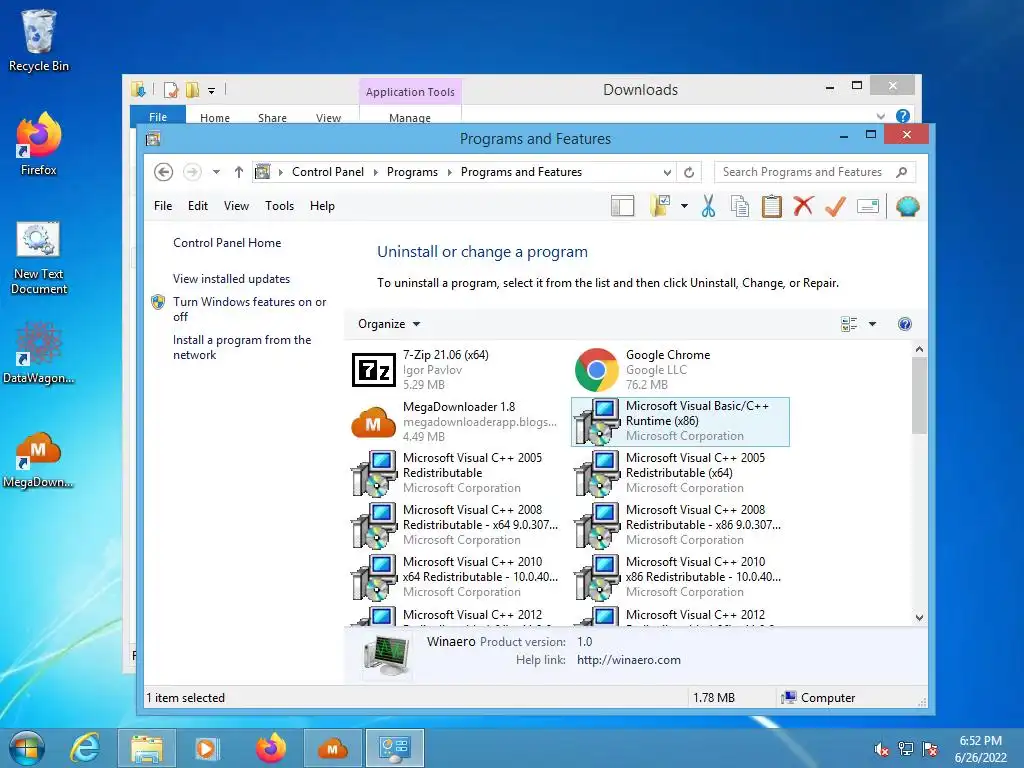Screen dimensions: 1024x768
Task: Click the Action Center flag tray icon
Action: pos(930,749)
